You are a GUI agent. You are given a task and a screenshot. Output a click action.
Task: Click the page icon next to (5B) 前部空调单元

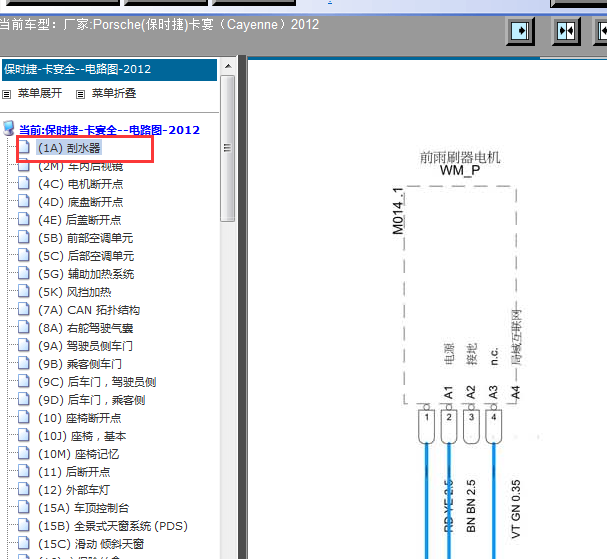pos(24,237)
